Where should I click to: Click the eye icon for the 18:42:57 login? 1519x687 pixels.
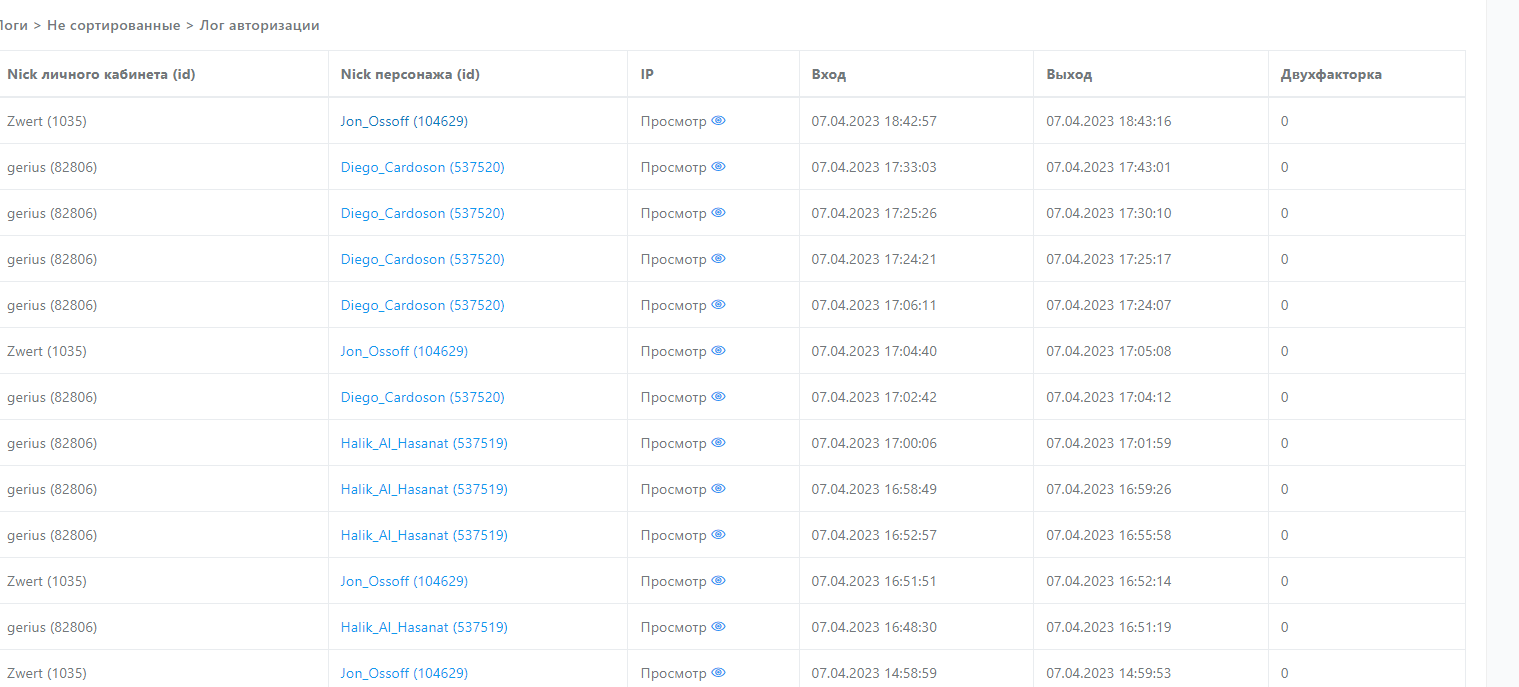pos(718,121)
